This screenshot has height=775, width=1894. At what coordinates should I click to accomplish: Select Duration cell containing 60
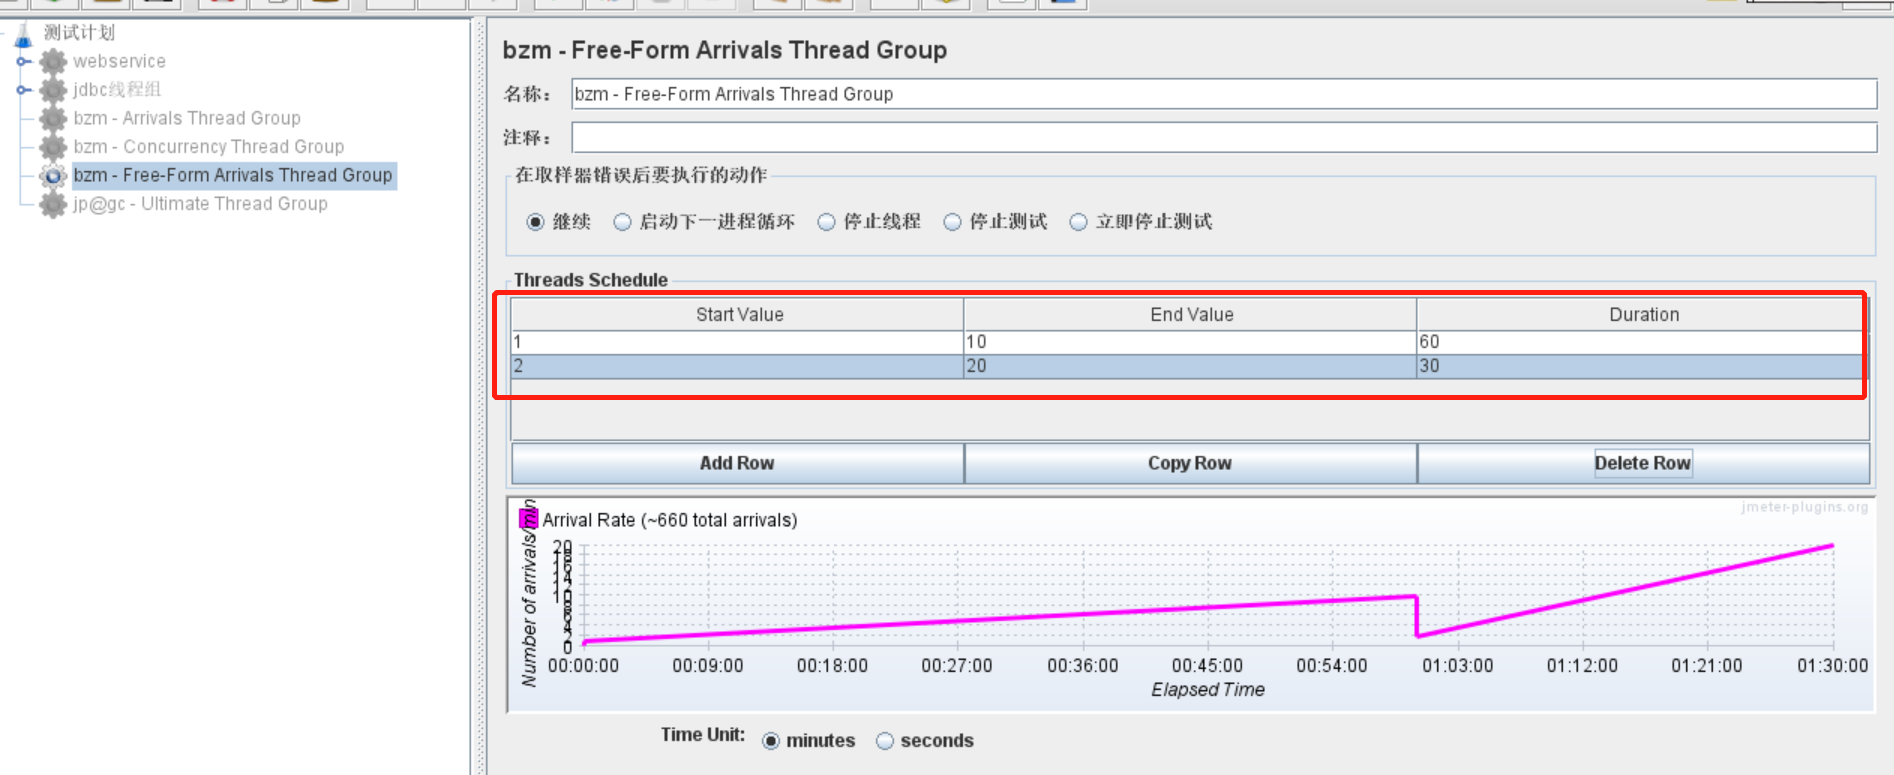click(1641, 342)
